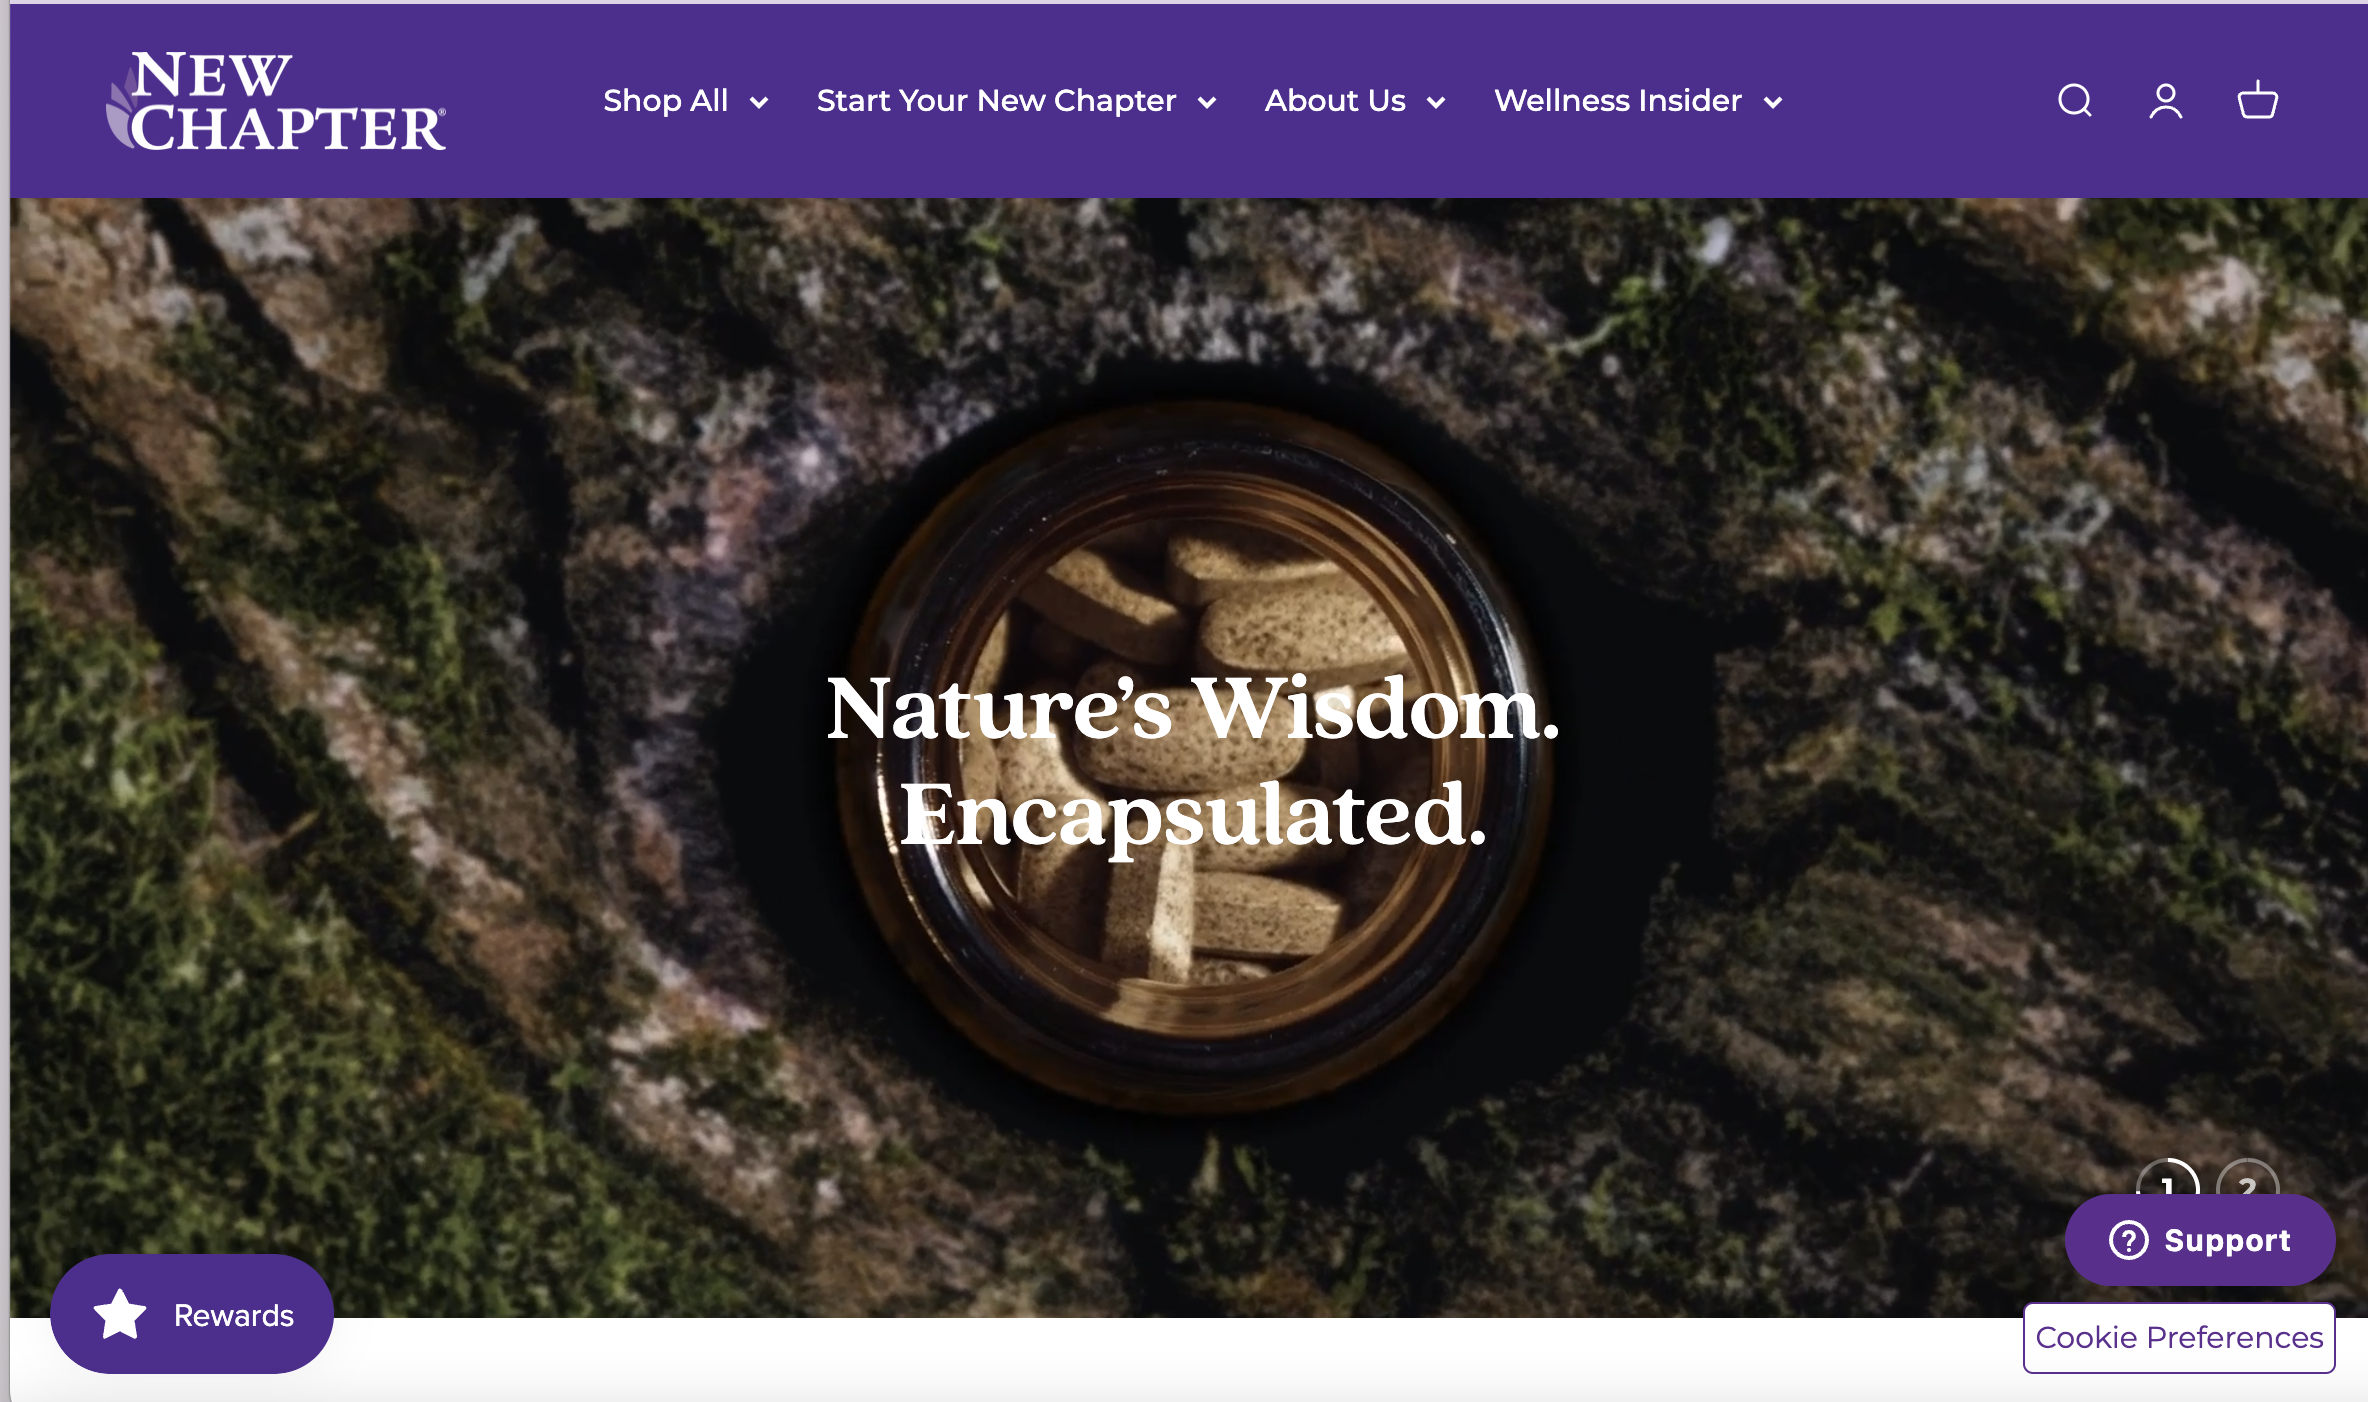Click the Support question mark icon
This screenshot has height=1402, width=2368.
click(x=2128, y=1240)
